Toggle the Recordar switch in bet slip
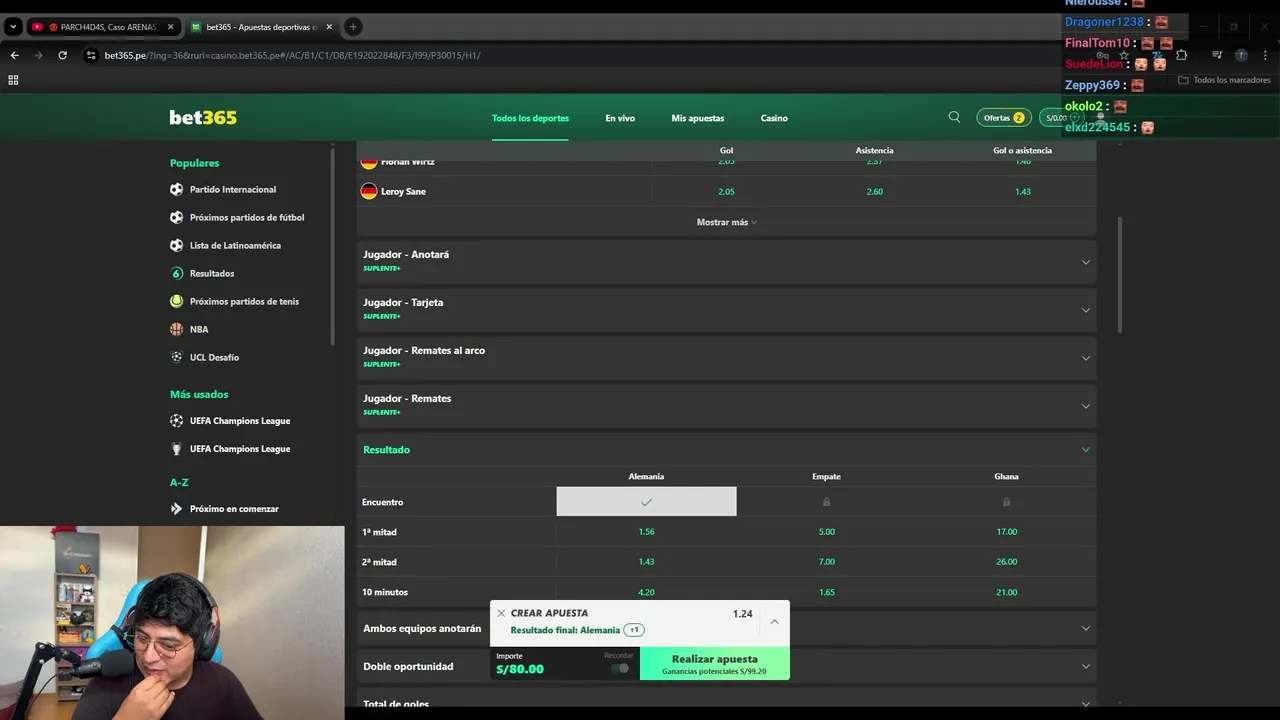Viewport: 1280px width, 720px height. pos(620,668)
